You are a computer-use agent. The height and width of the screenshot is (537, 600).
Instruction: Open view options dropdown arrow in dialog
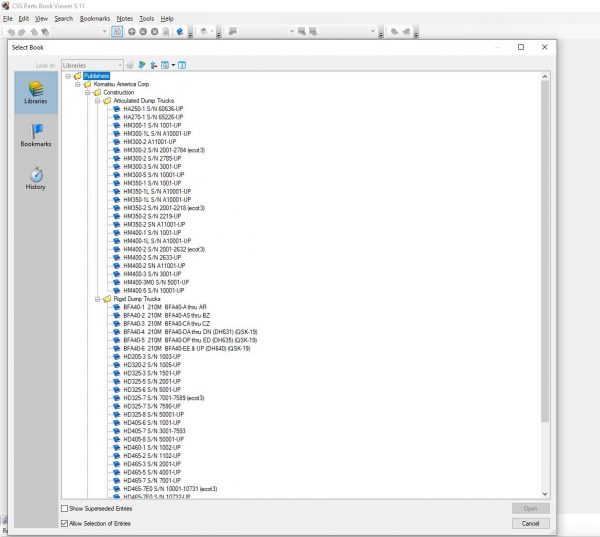(173, 65)
